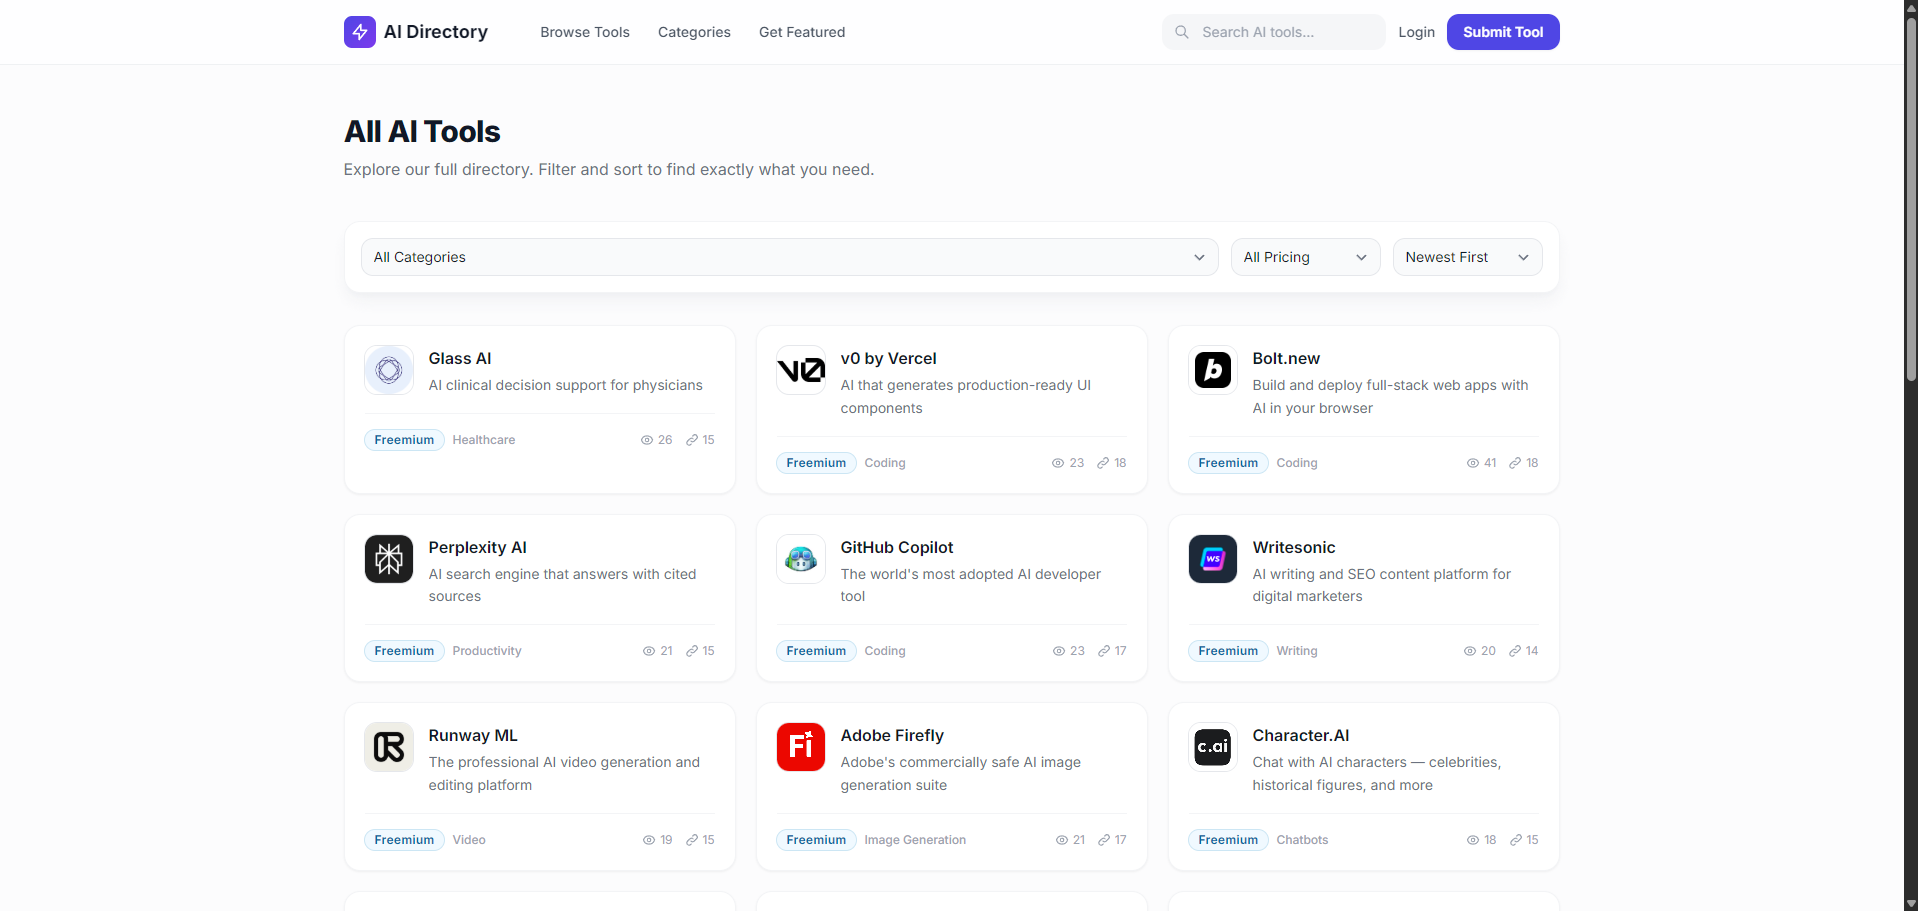The width and height of the screenshot is (1918, 911).
Task: Click the Submit Tool button
Action: pyautogui.click(x=1503, y=32)
